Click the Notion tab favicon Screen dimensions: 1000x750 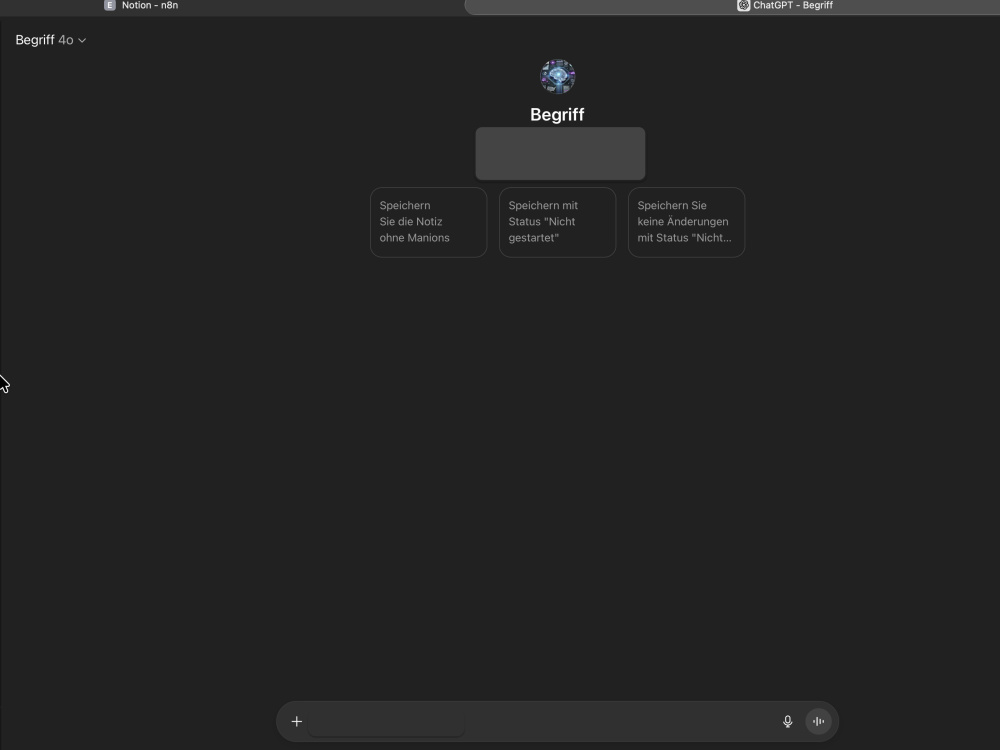pyautogui.click(x=110, y=5)
